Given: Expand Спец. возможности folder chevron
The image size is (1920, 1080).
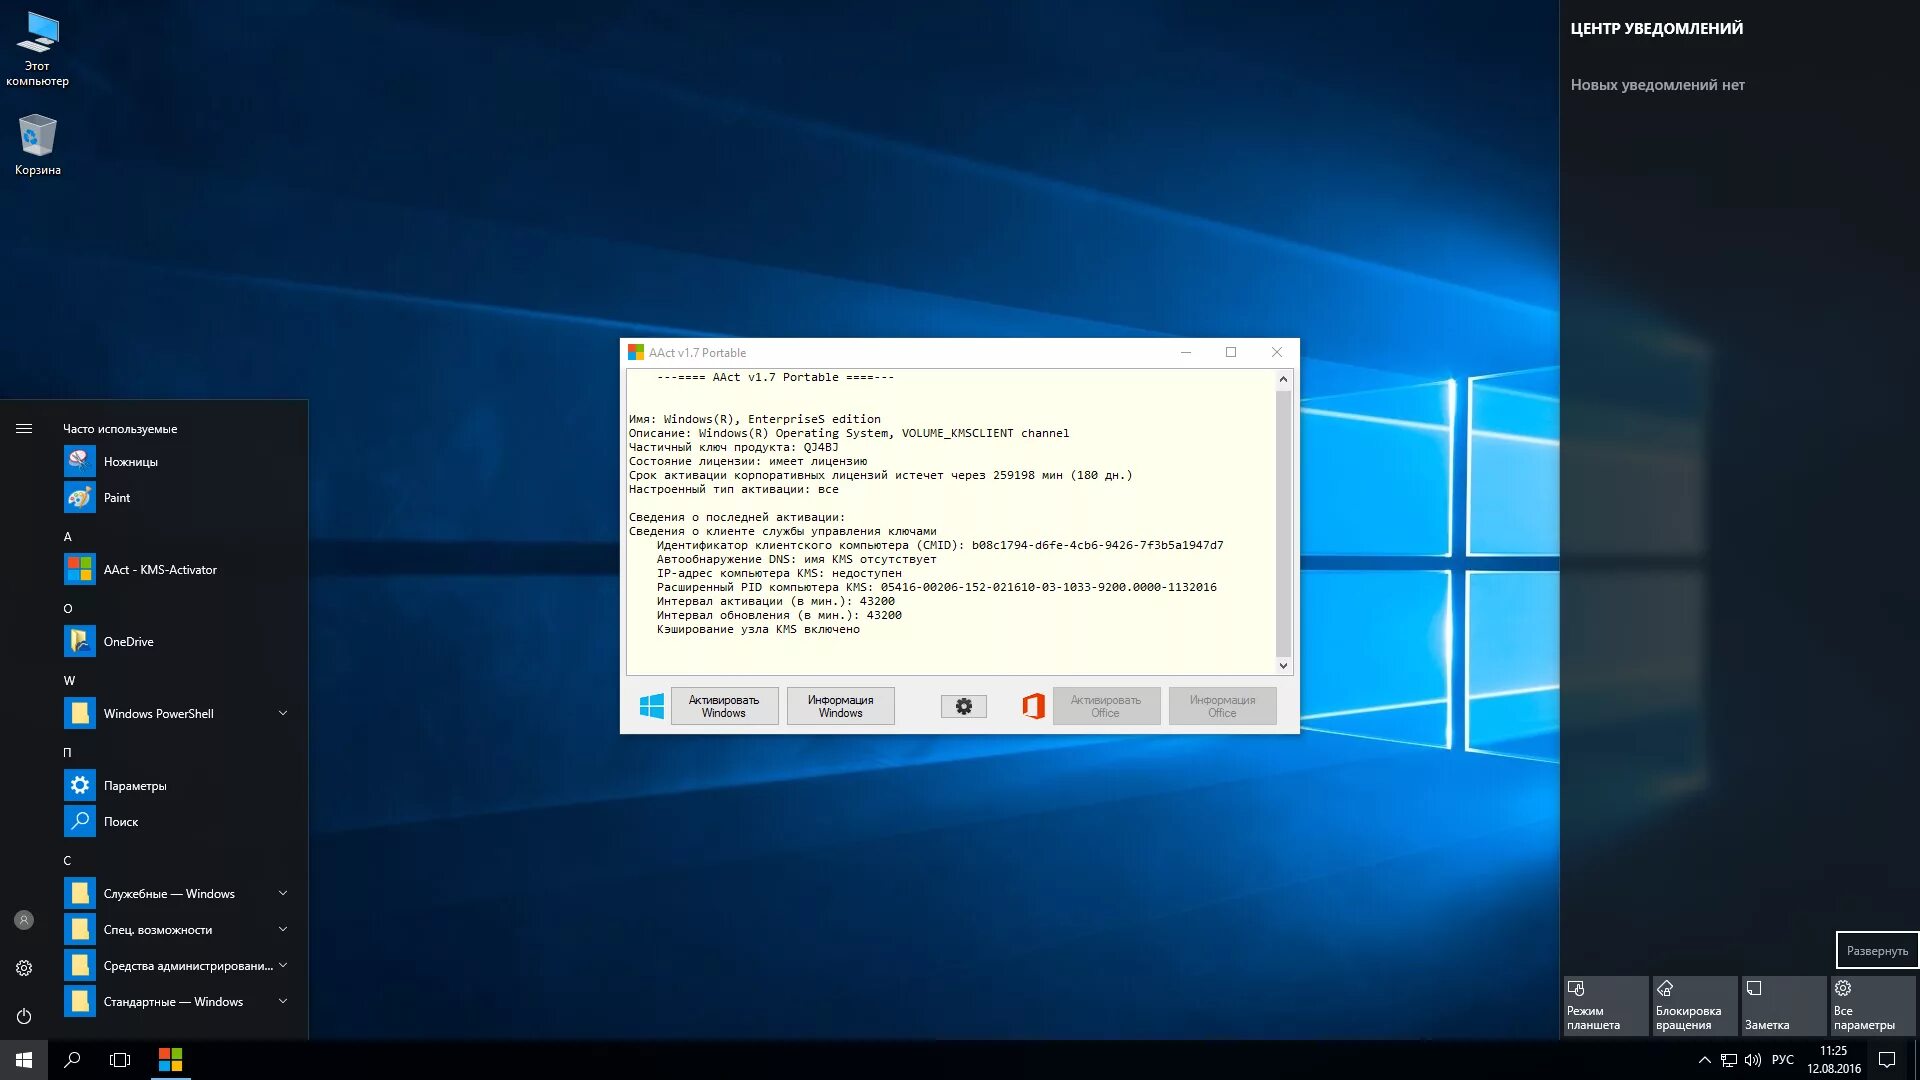Looking at the screenshot, I should click(x=283, y=930).
